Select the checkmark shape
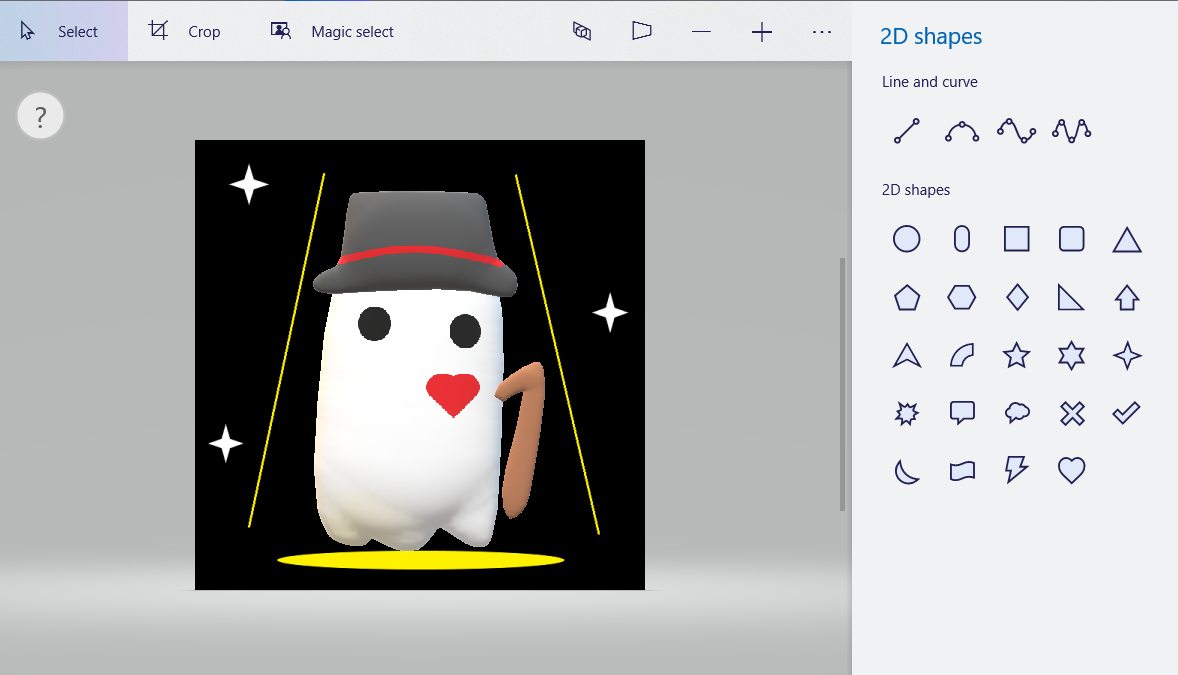Image resolution: width=1178 pixels, height=675 pixels. (x=1126, y=412)
